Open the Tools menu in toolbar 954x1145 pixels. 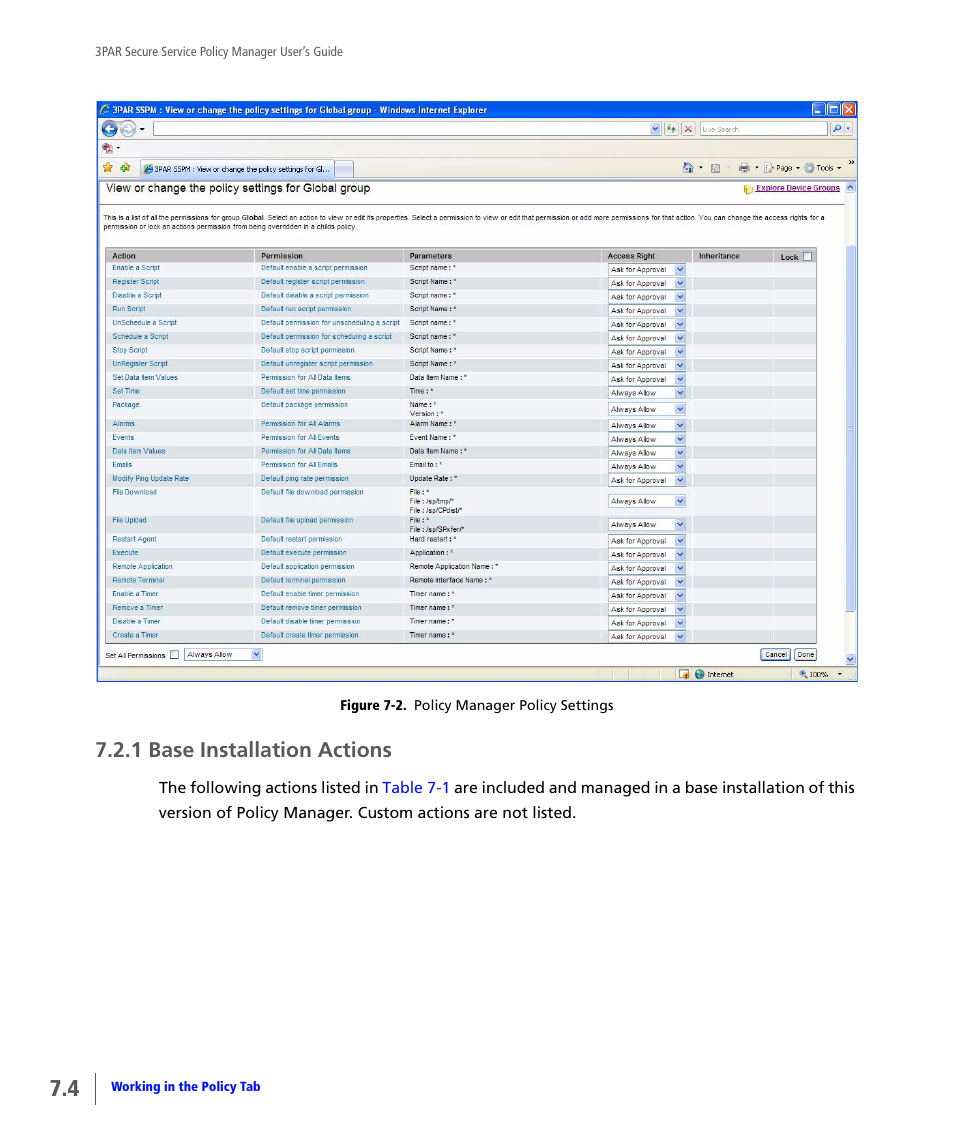tap(823, 168)
